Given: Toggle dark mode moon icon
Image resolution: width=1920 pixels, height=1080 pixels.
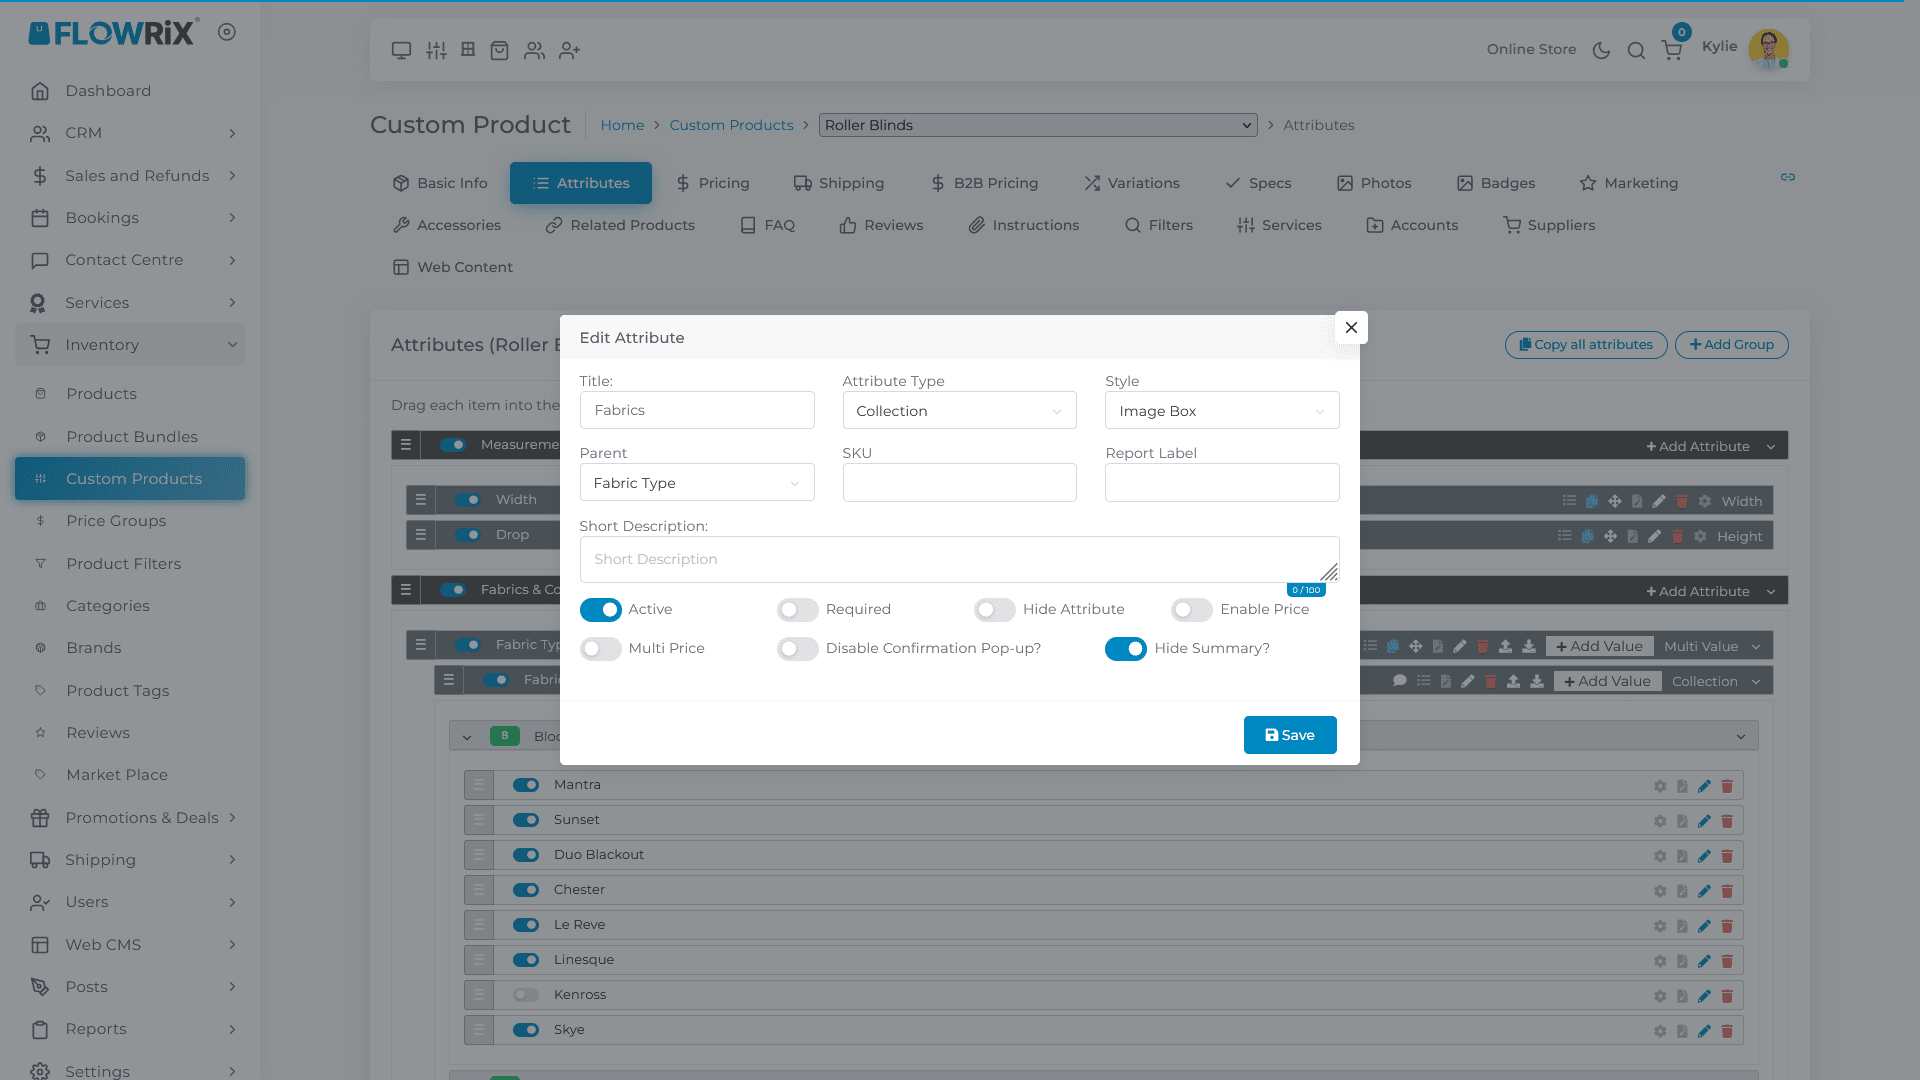Looking at the screenshot, I should [x=1601, y=50].
